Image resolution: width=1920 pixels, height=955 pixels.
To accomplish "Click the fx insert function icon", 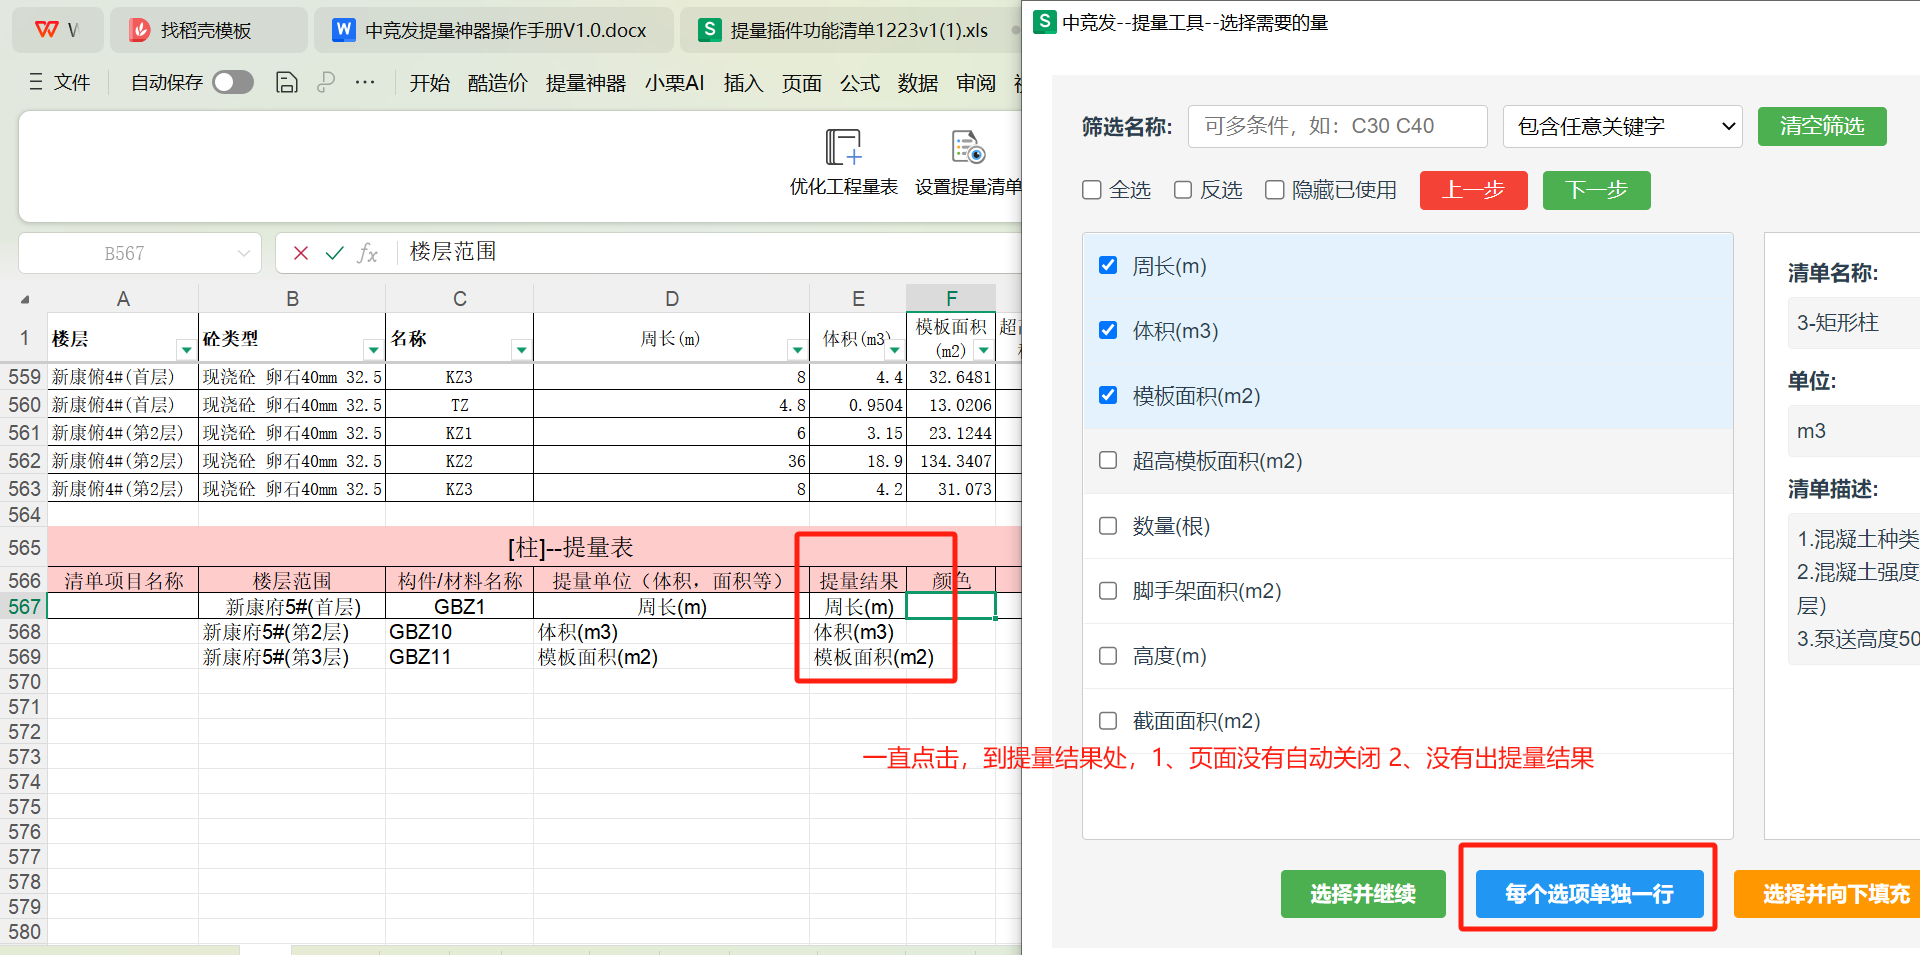I will [x=367, y=253].
